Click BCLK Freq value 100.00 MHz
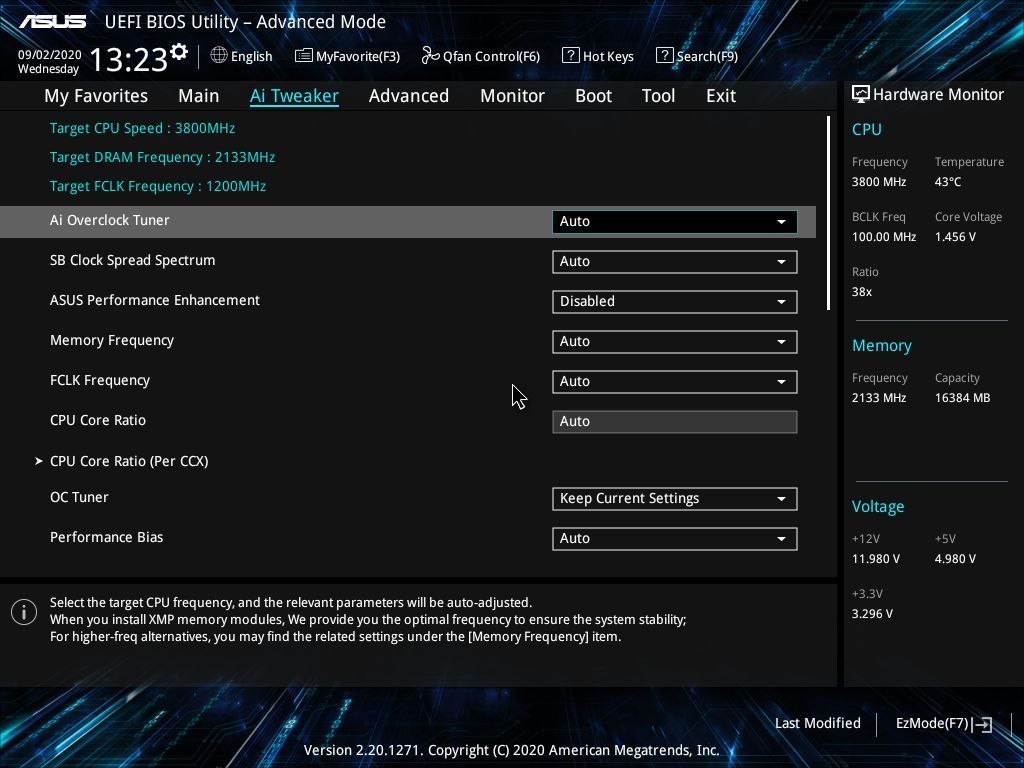Viewport: 1024px width, 768px height. 884,237
